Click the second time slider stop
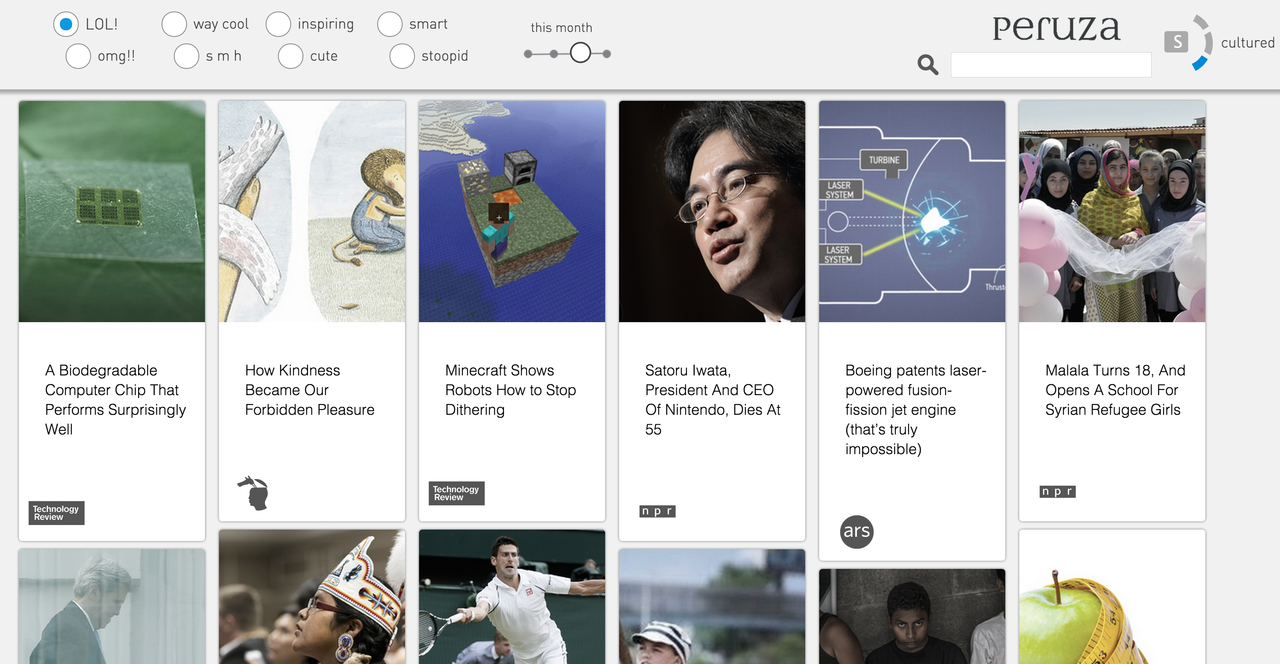 coord(553,53)
